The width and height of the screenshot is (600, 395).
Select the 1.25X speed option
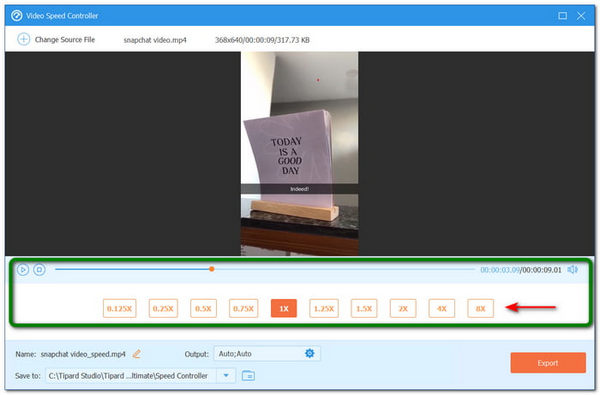point(324,308)
